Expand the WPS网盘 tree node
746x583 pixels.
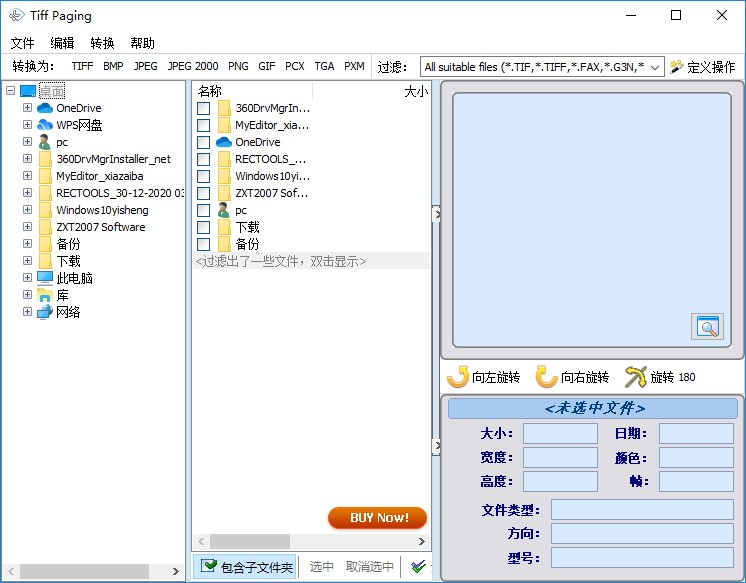point(27,125)
